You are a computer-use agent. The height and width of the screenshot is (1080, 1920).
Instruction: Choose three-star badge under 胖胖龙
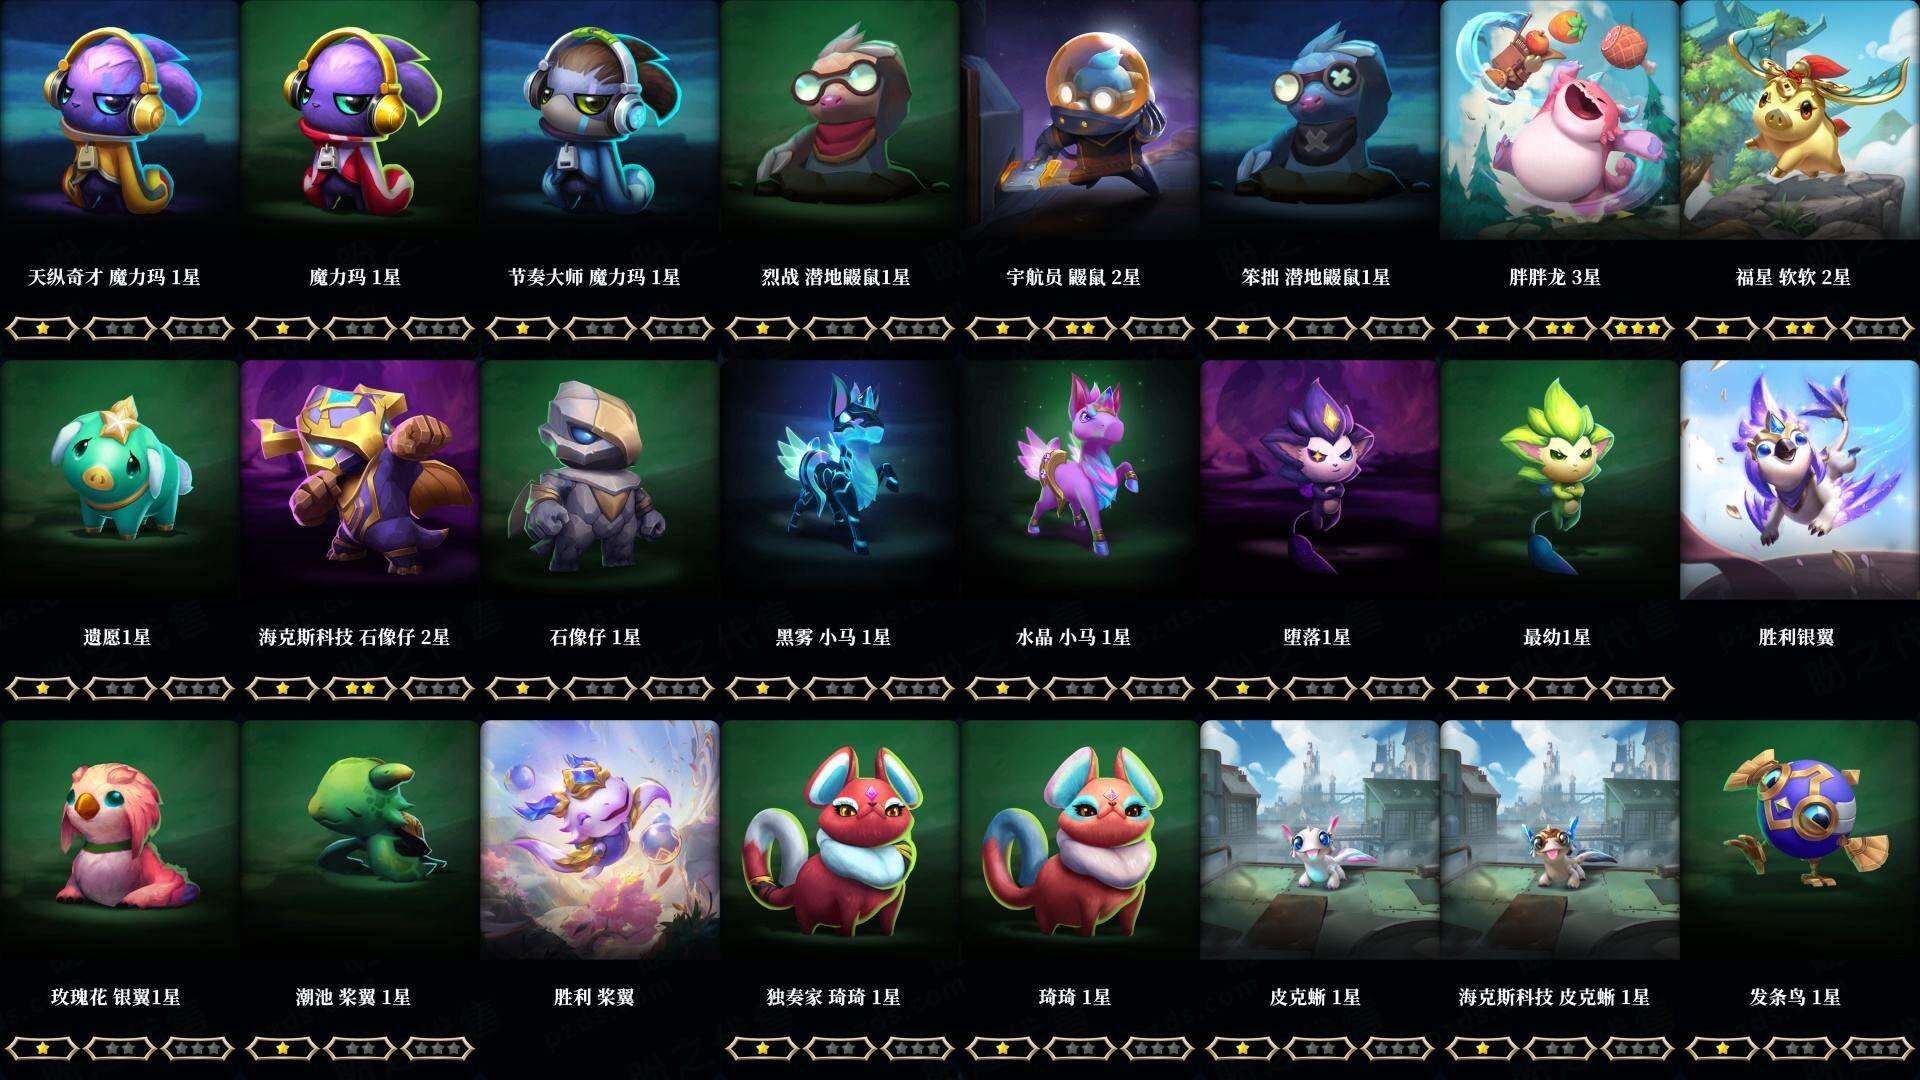tap(1638, 328)
